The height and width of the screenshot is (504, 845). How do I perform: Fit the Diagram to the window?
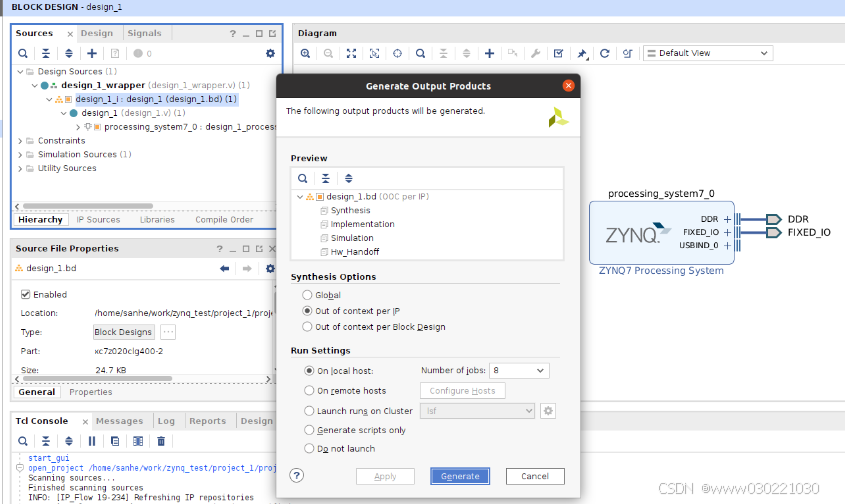pos(351,53)
